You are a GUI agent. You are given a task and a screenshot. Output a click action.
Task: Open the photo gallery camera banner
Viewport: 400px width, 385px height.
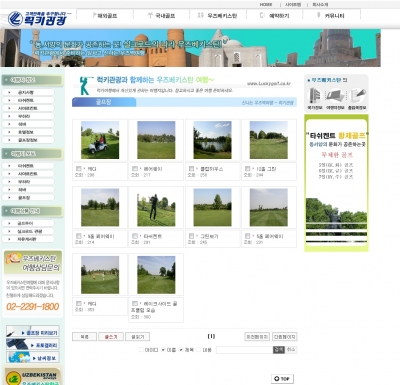pos(33,345)
